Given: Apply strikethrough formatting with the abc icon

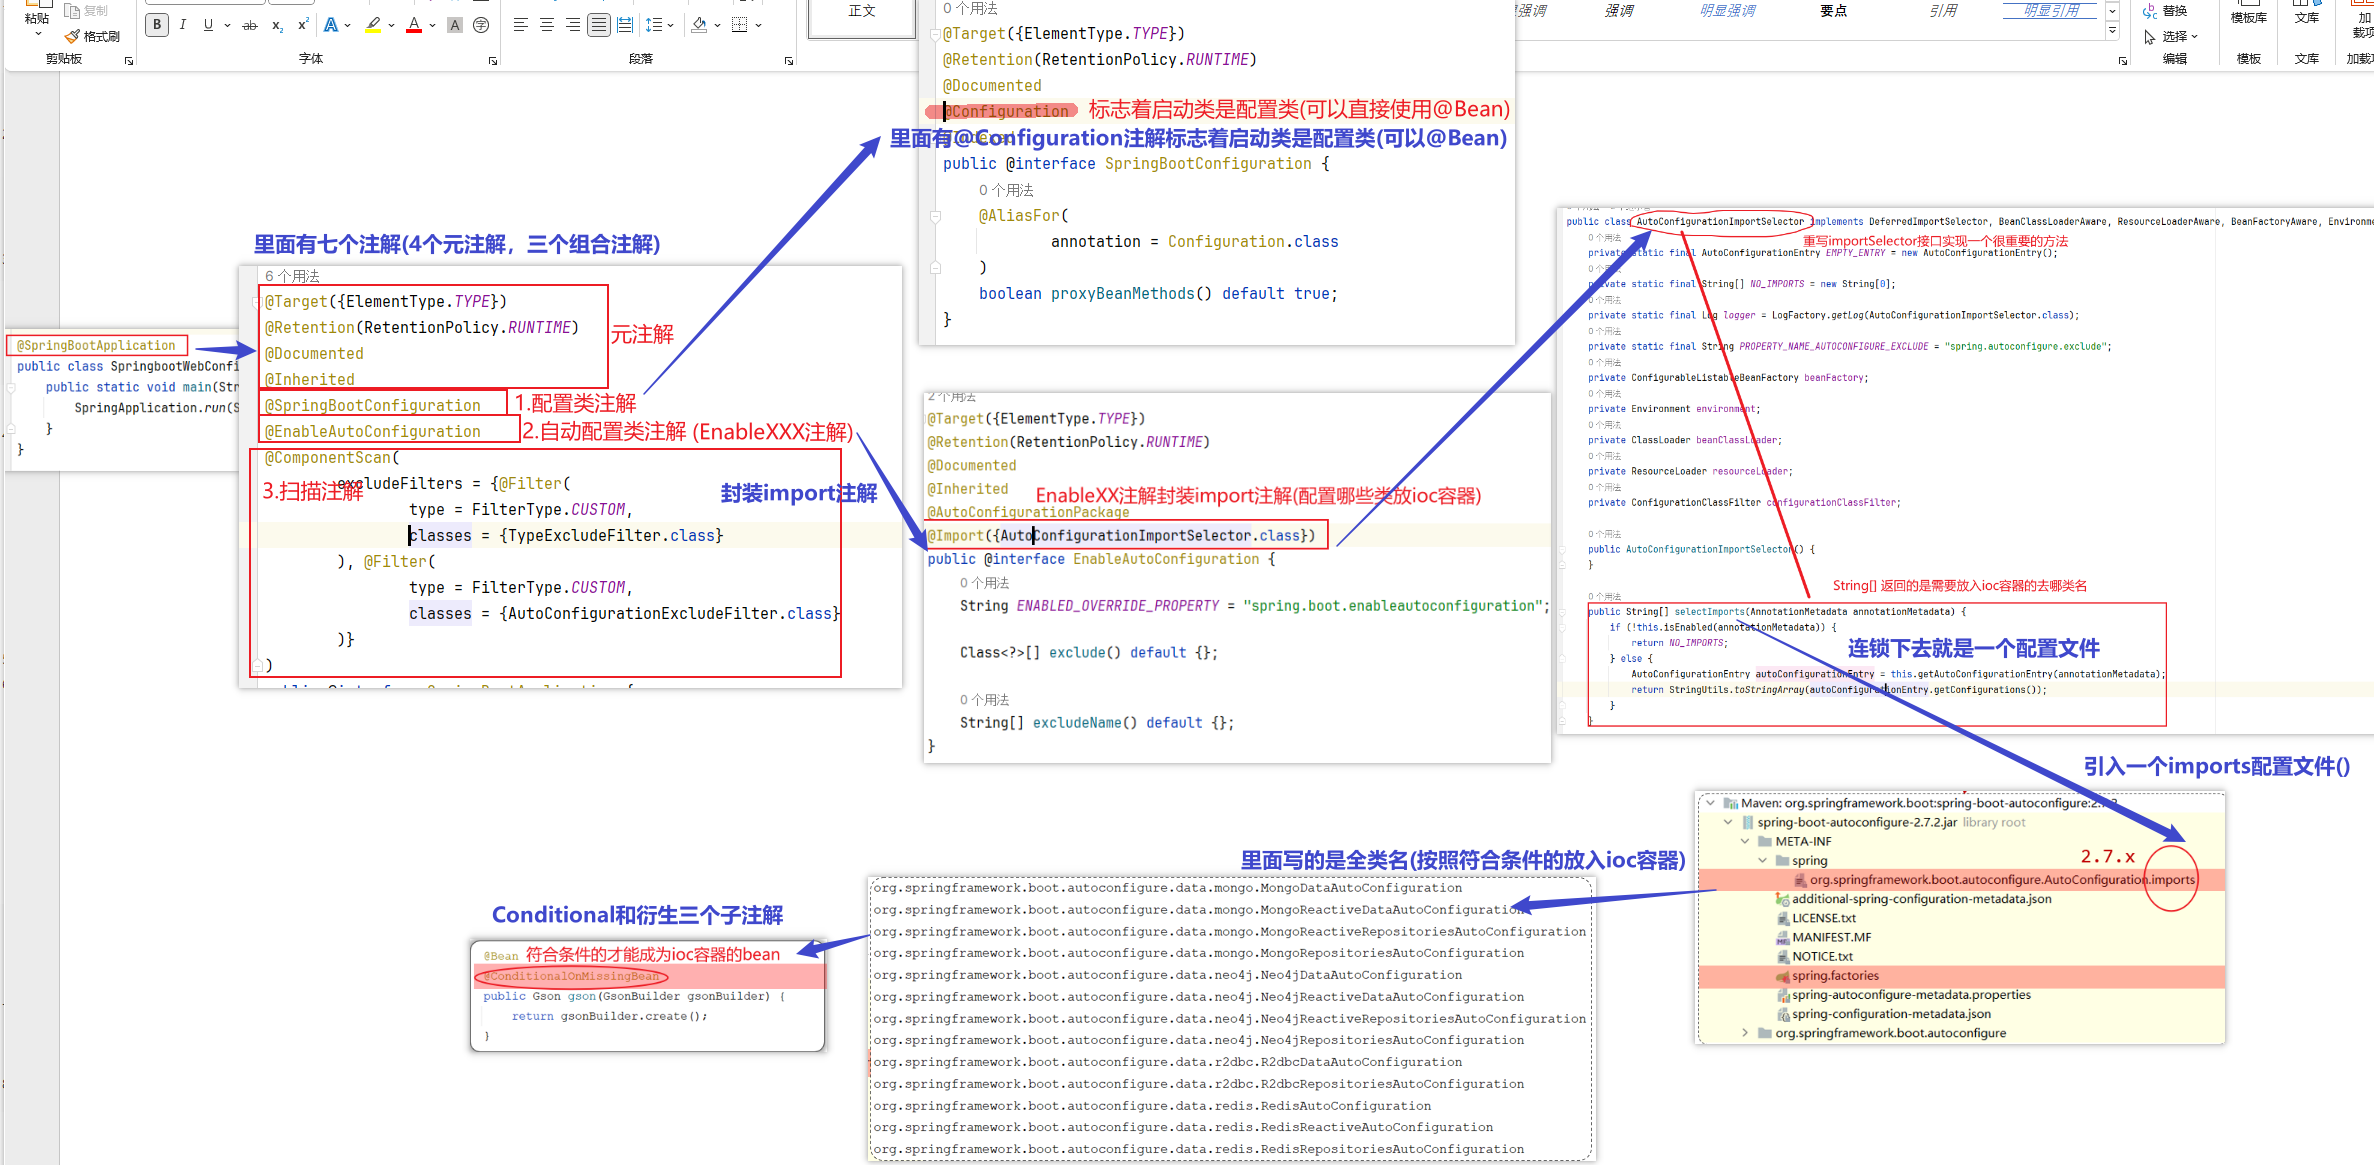Looking at the screenshot, I should [250, 25].
